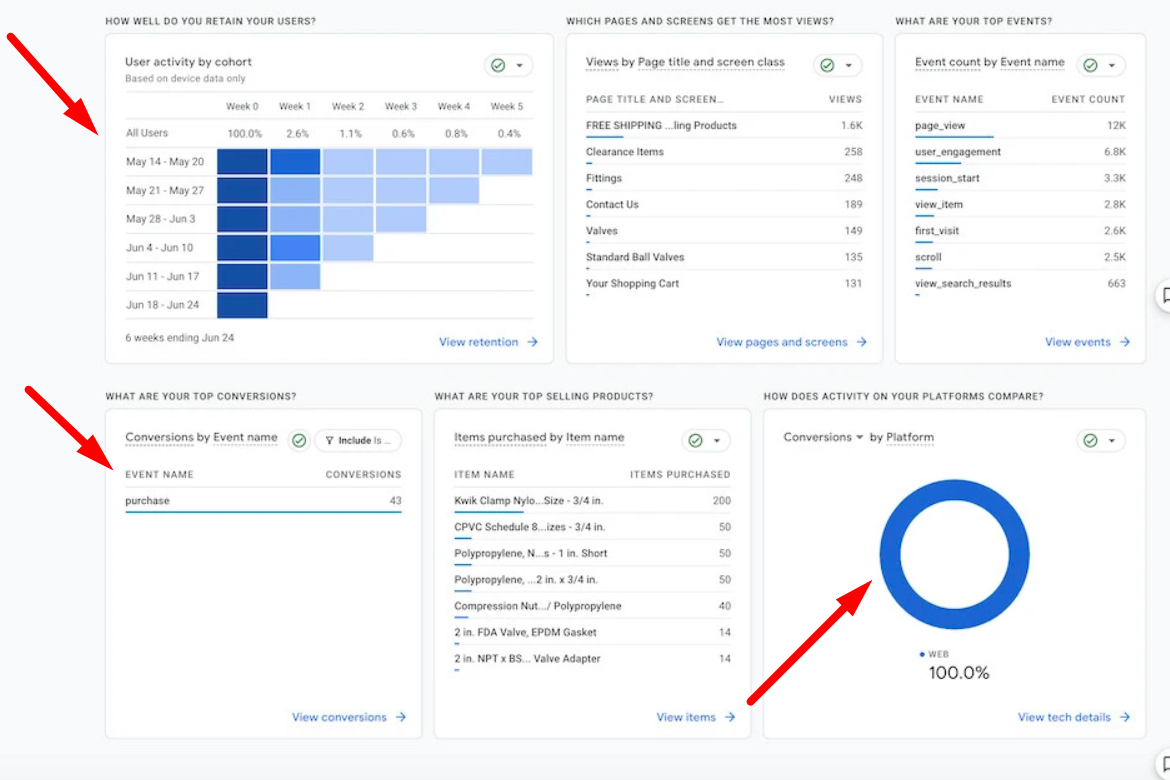This screenshot has width=1170, height=780.
Task: Click green check icon on Views by Page card
Action: [x=826, y=66]
